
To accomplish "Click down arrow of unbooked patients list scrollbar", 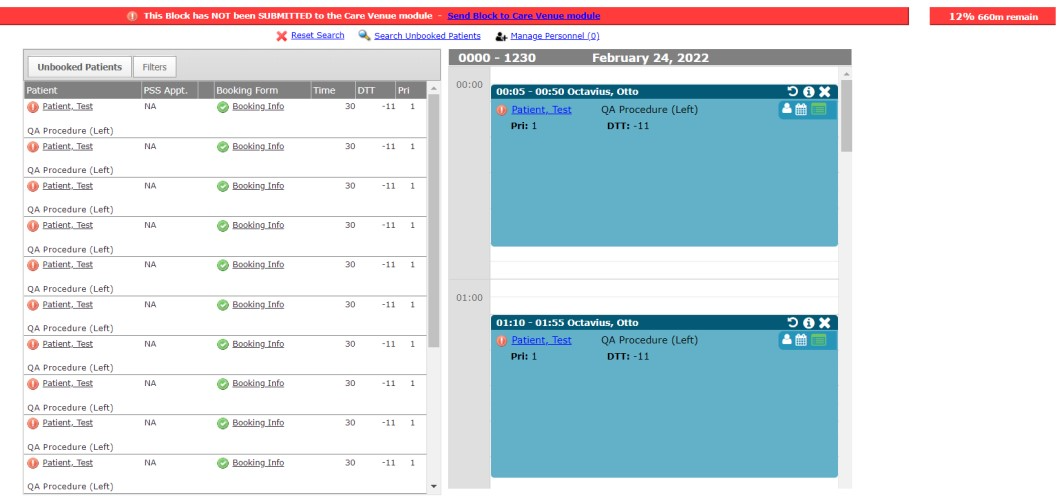I will coord(433,486).
